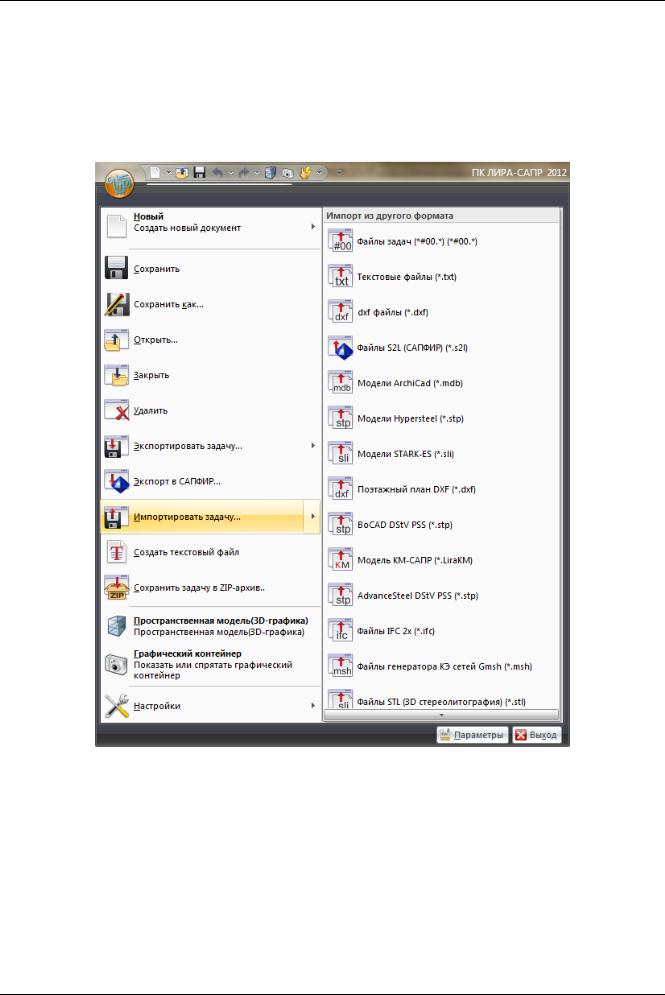The image size is (665, 995).
Task: Open the Настройки menu item
Action: (x=210, y=706)
